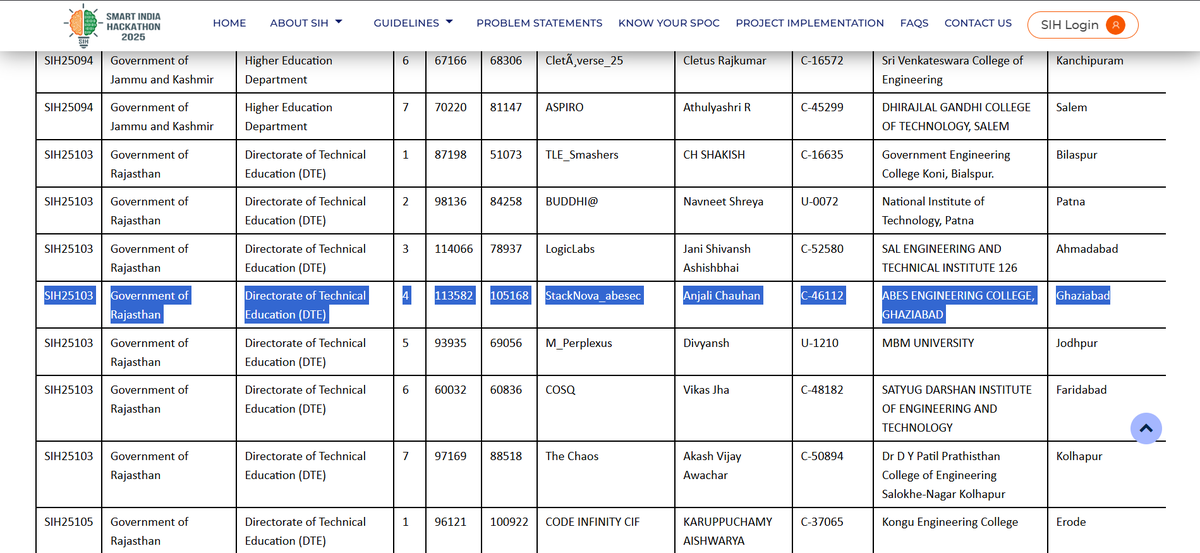Click city Faridabad
This screenshot has width=1200, height=553.
point(1082,390)
